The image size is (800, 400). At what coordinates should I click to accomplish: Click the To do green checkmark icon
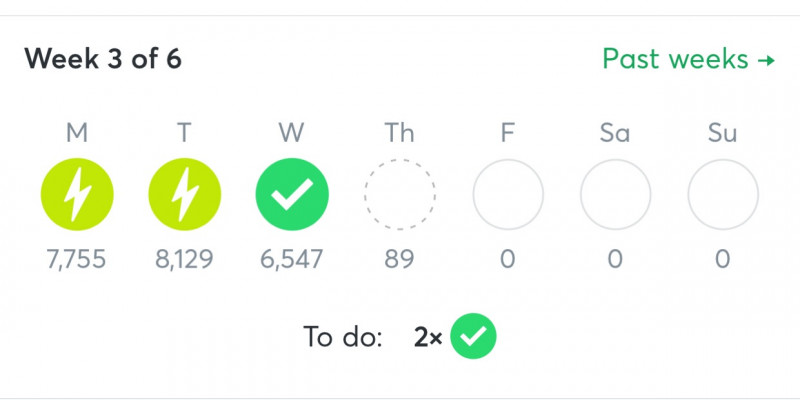coord(473,338)
